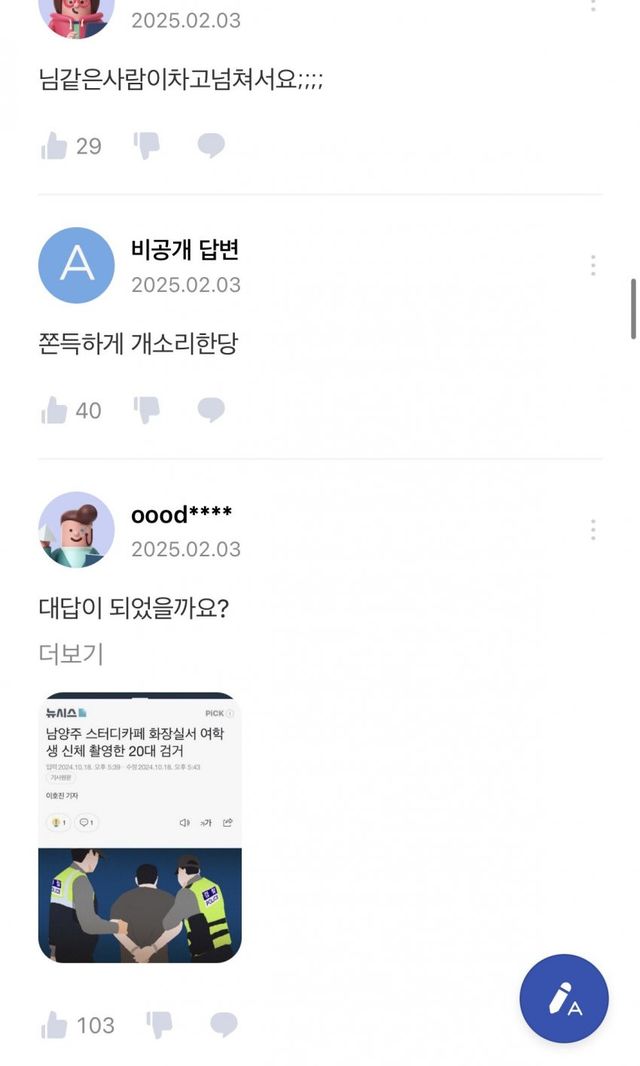Tap the 비공개 답변 avatar with letter A

[x=76, y=265]
